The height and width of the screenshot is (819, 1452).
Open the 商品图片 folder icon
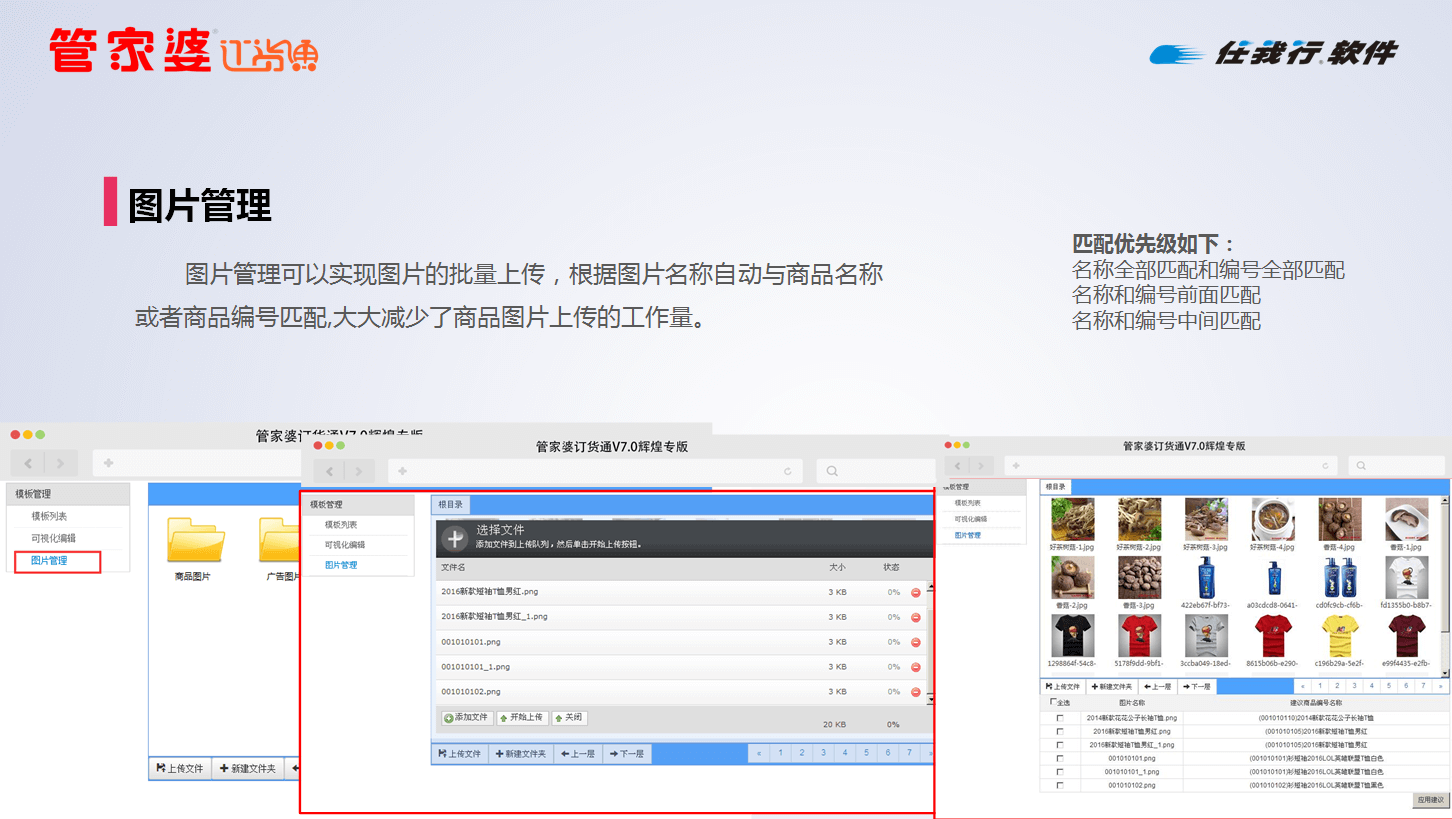(196, 541)
